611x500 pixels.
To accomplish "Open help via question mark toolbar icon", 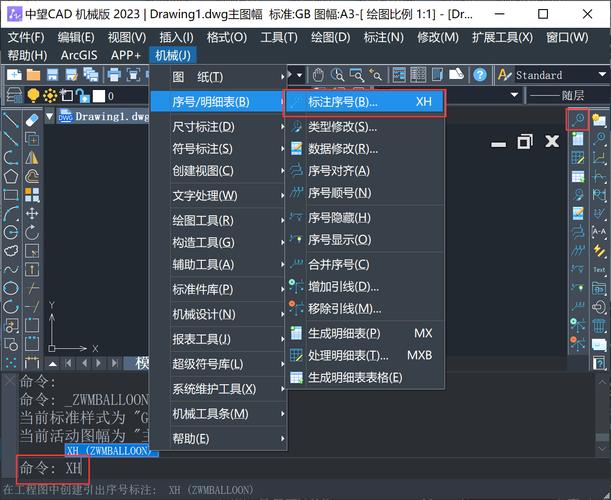I will (480, 75).
